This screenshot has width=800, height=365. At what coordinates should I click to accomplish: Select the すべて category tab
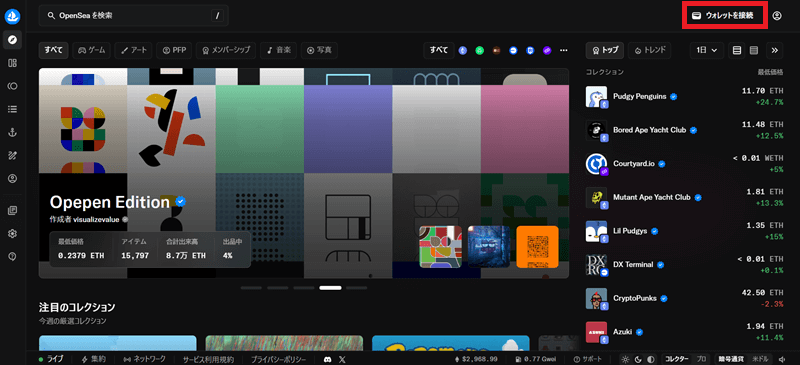pyautogui.click(x=53, y=50)
